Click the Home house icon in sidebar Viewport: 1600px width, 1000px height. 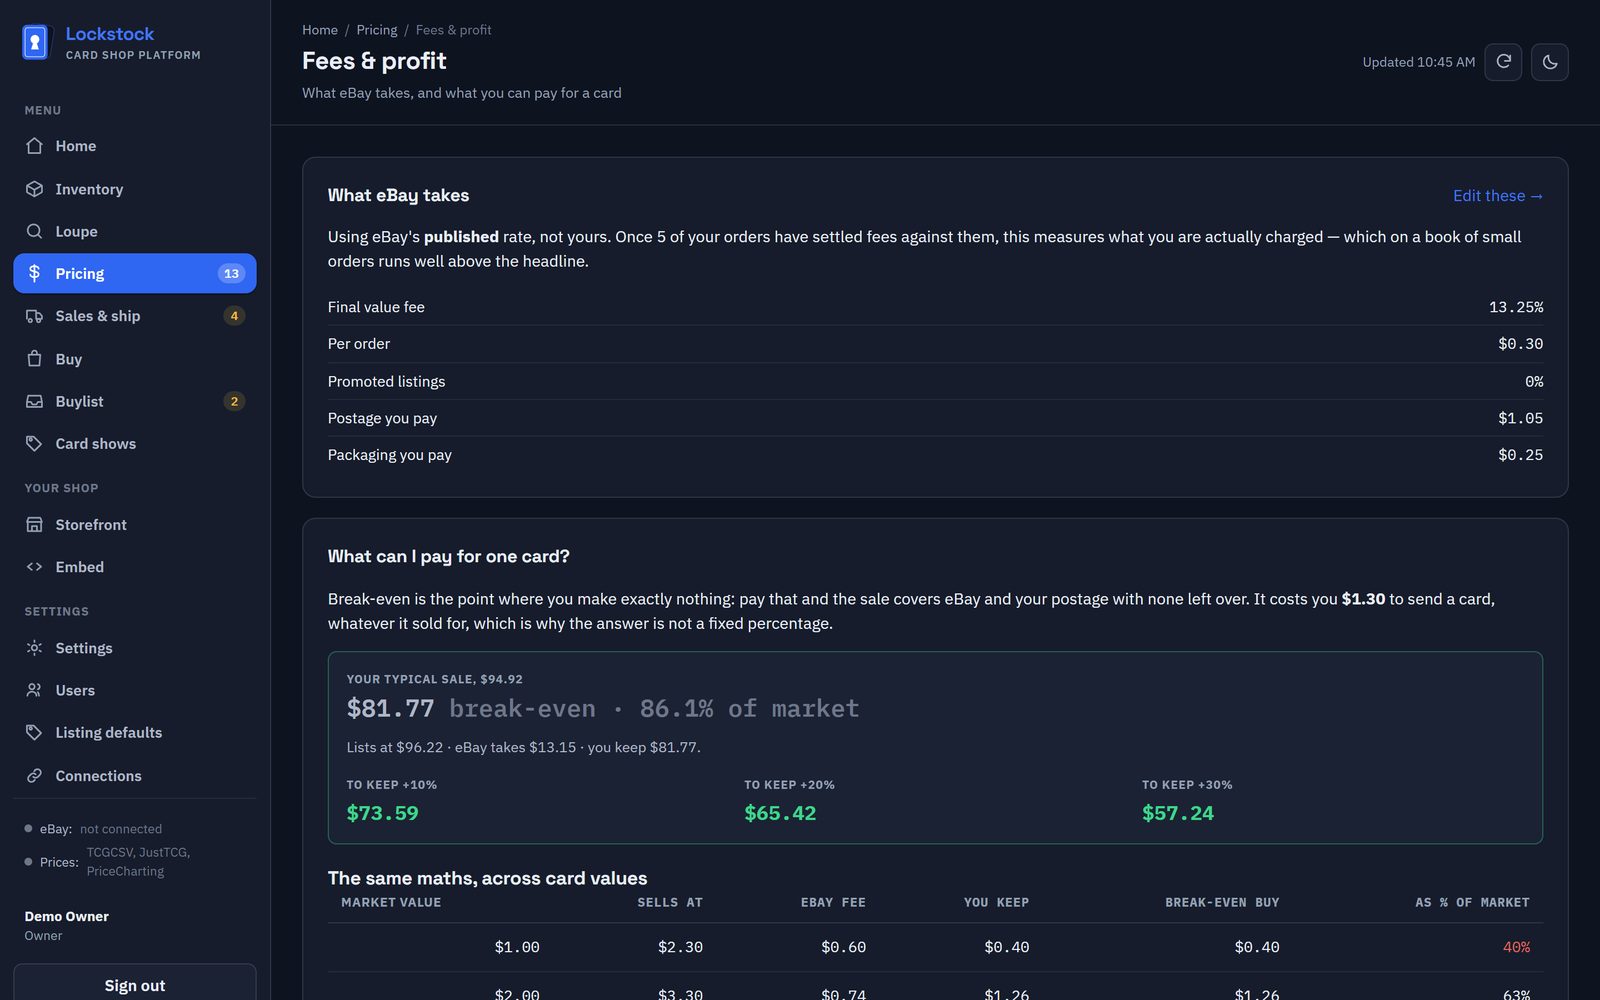(34, 146)
